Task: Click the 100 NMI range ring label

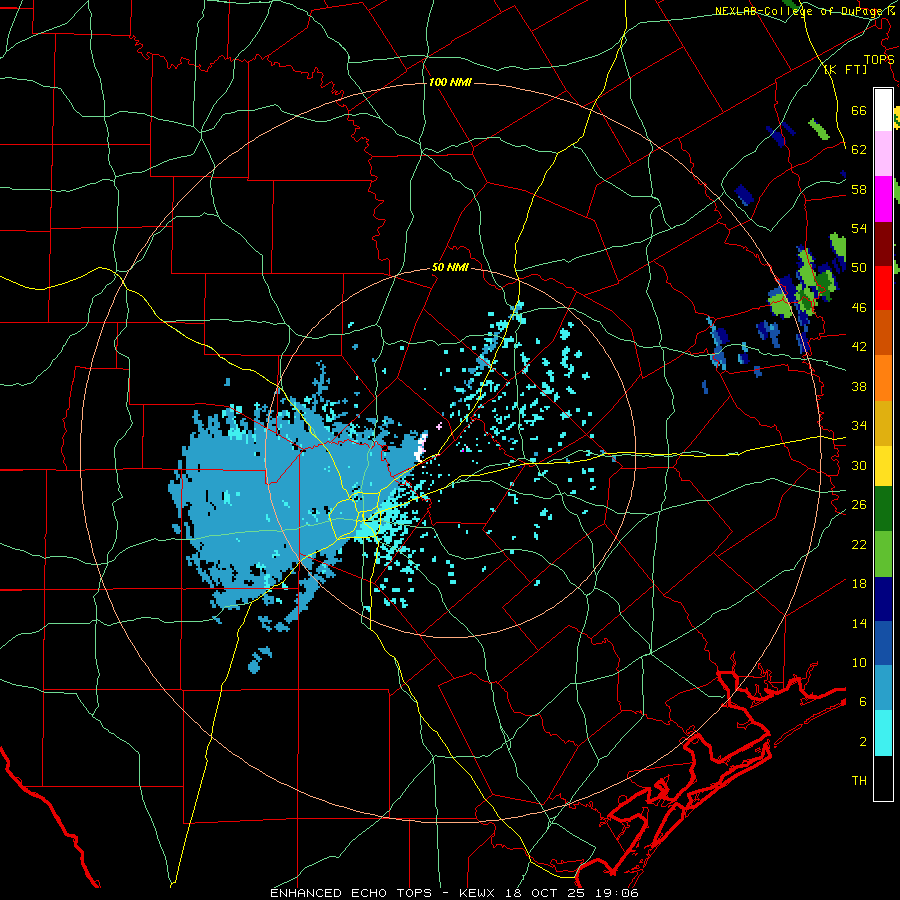Action: tap(450, 82)
